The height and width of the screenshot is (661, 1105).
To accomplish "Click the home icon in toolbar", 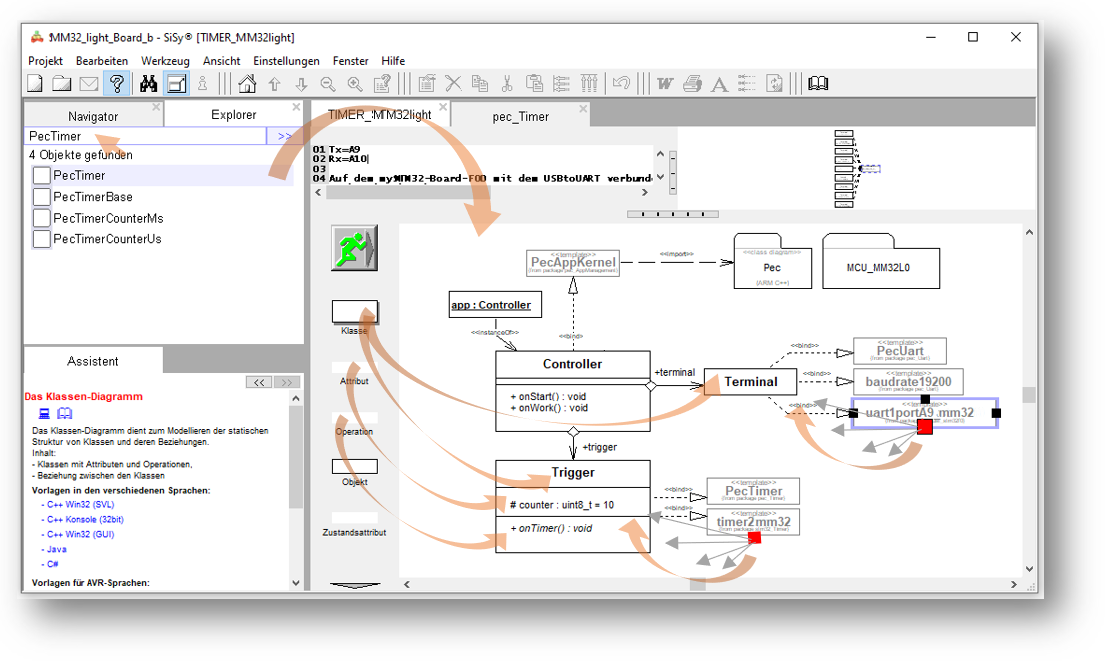I will (246, 84).
